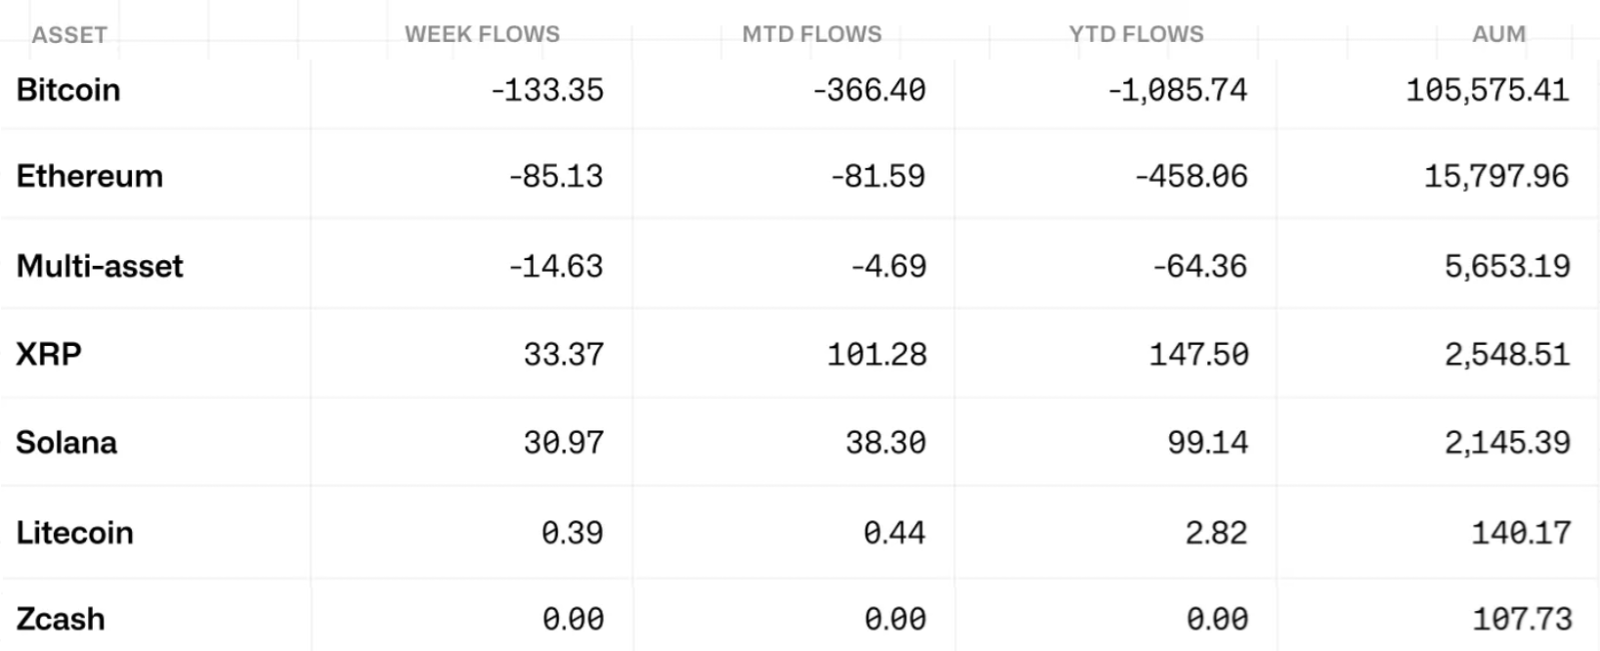Select the MTD FLOWS column header
This screenshot has height=651, width=1600.
pyautogui.click(x=812, y=34)
